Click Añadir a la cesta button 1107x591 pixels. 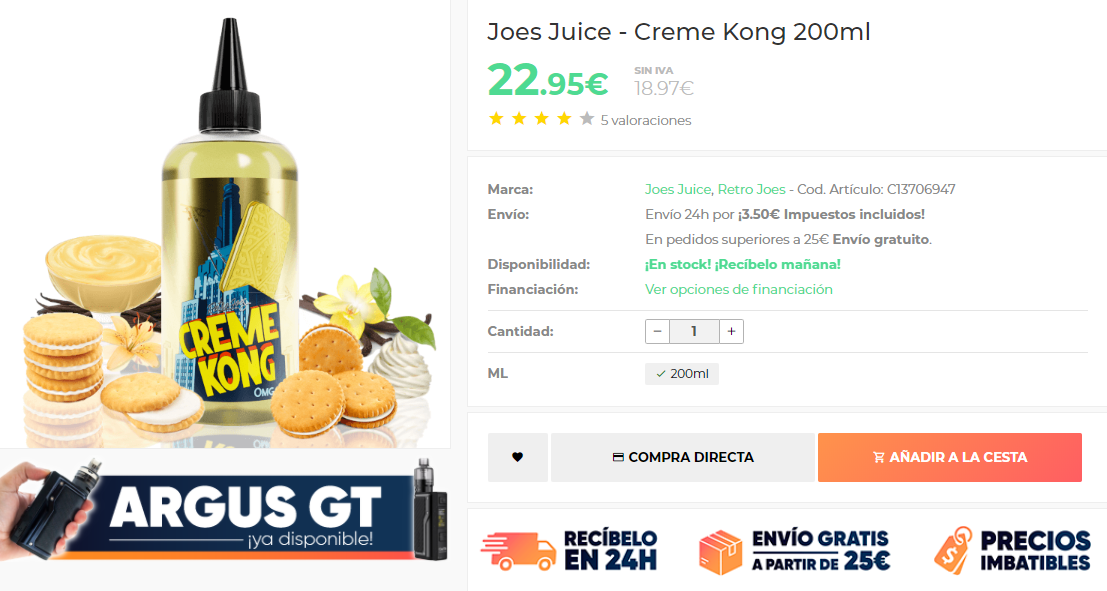tap(950, 458)
